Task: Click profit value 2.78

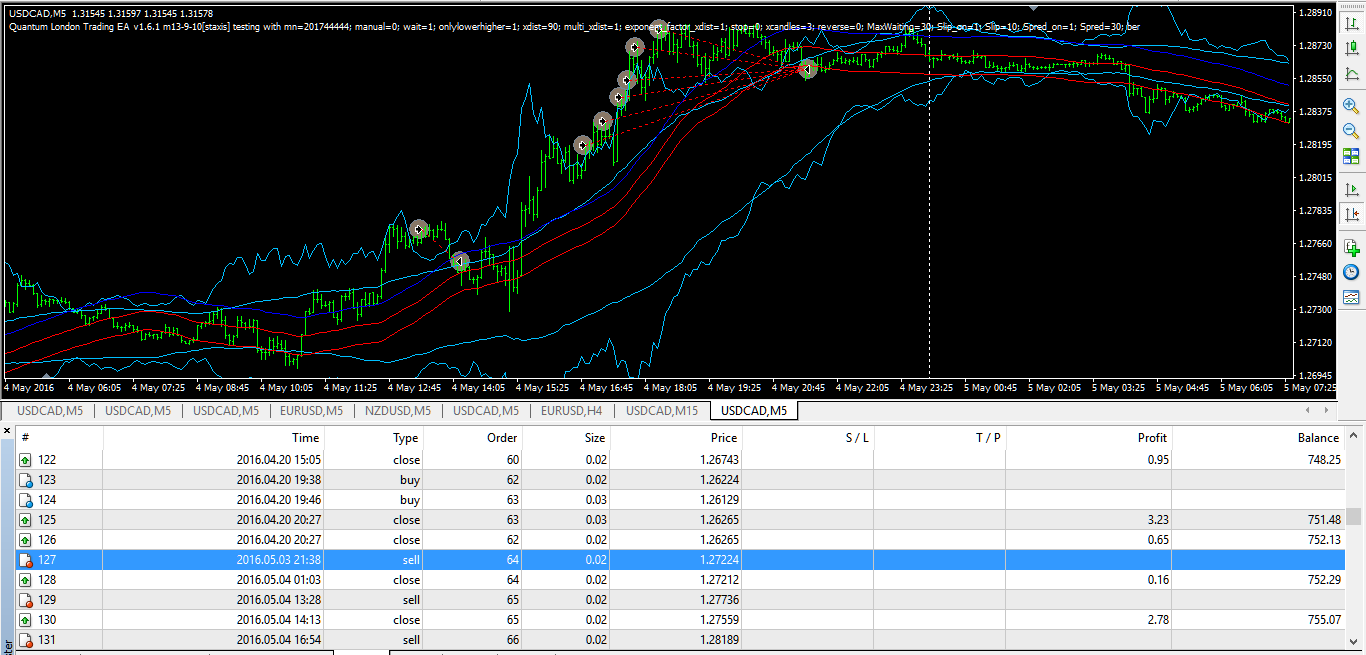Action: (1156, 620)
